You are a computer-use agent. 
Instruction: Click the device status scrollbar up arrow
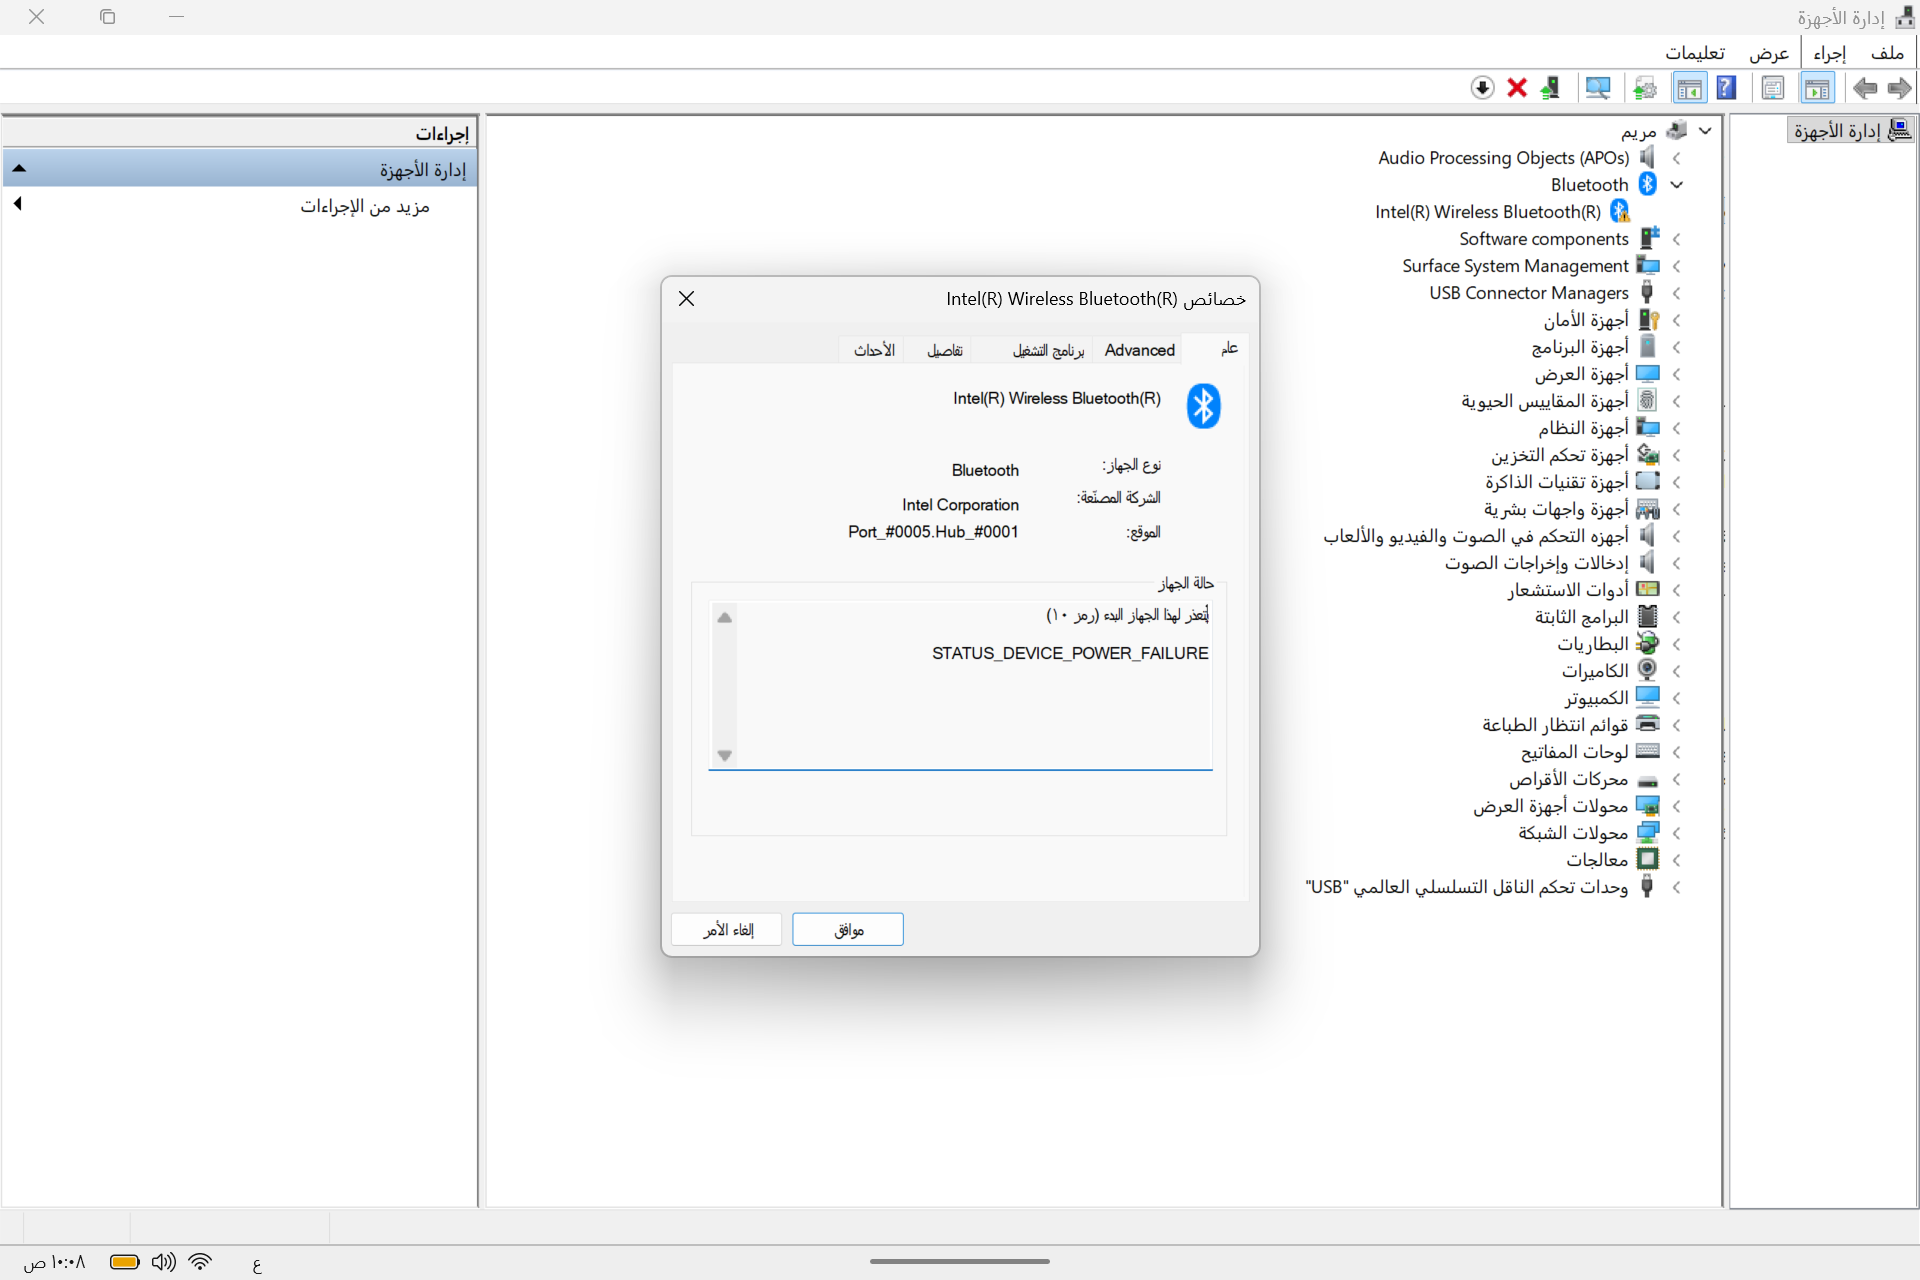coord(725,617)
